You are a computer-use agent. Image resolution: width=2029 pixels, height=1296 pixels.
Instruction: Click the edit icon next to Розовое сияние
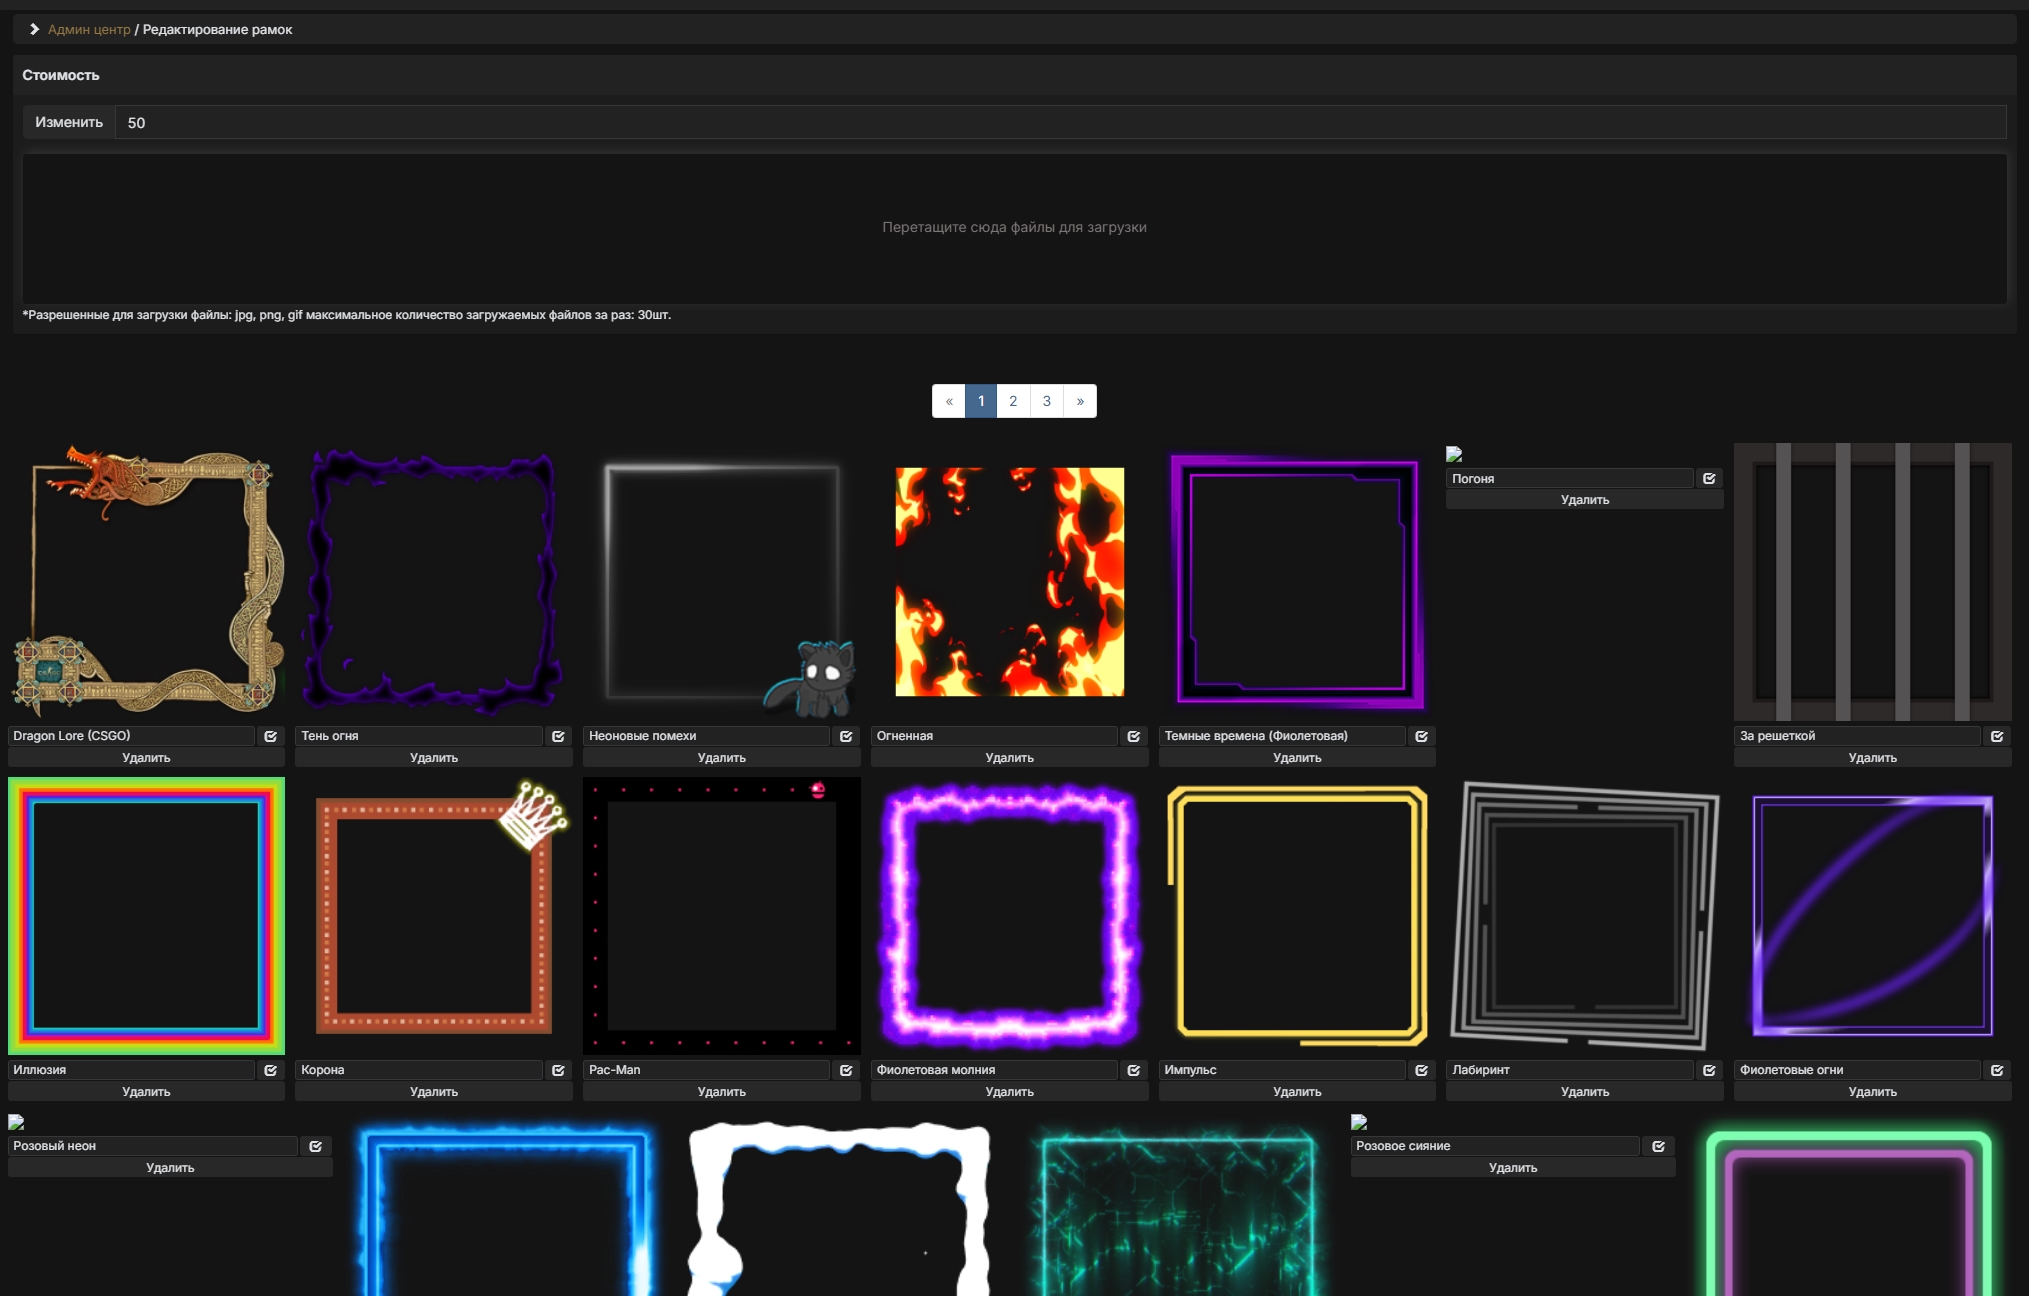coord(1658,1146)
